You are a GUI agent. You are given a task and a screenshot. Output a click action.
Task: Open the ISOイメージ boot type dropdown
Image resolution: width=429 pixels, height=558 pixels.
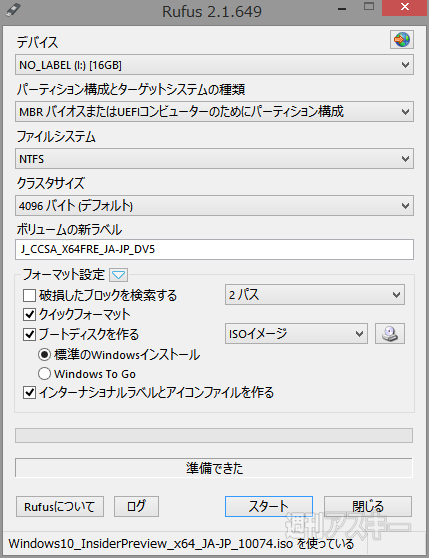click(x=296, y=334)
